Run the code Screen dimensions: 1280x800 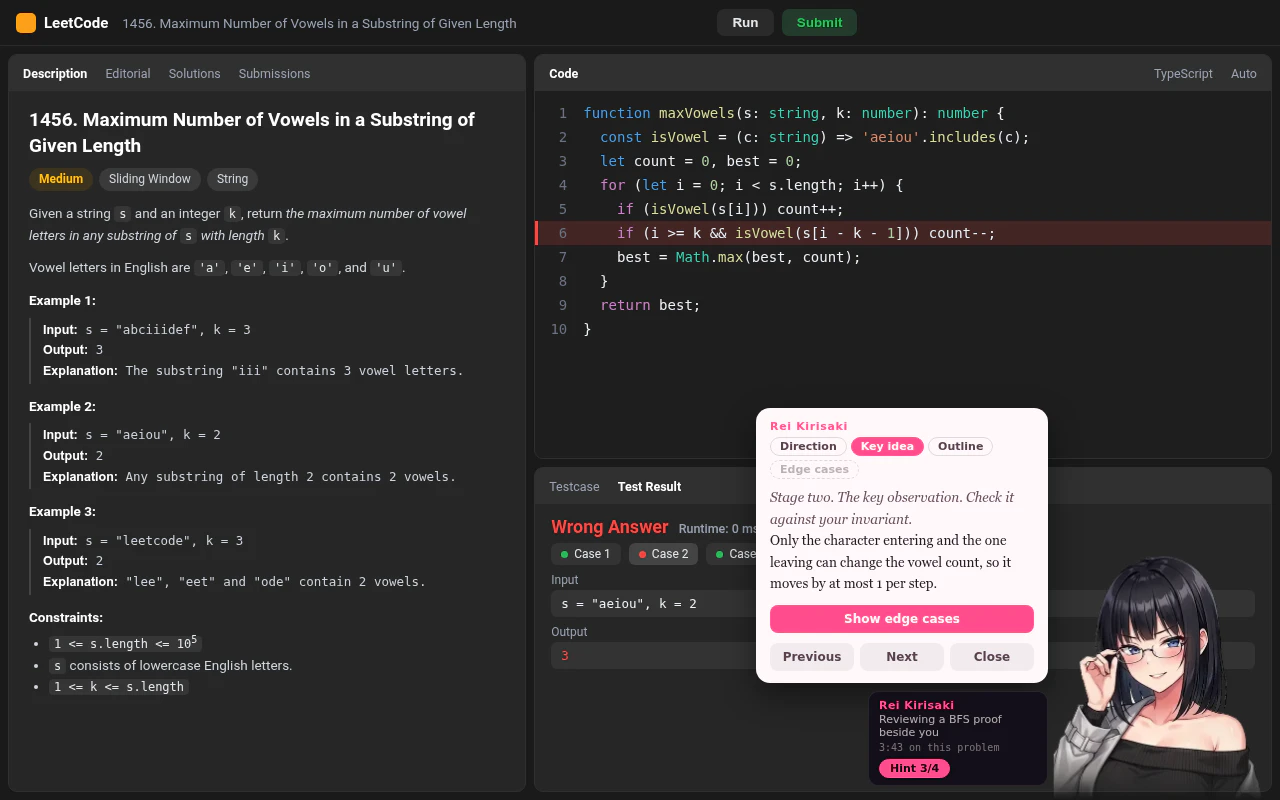point(745,23)
